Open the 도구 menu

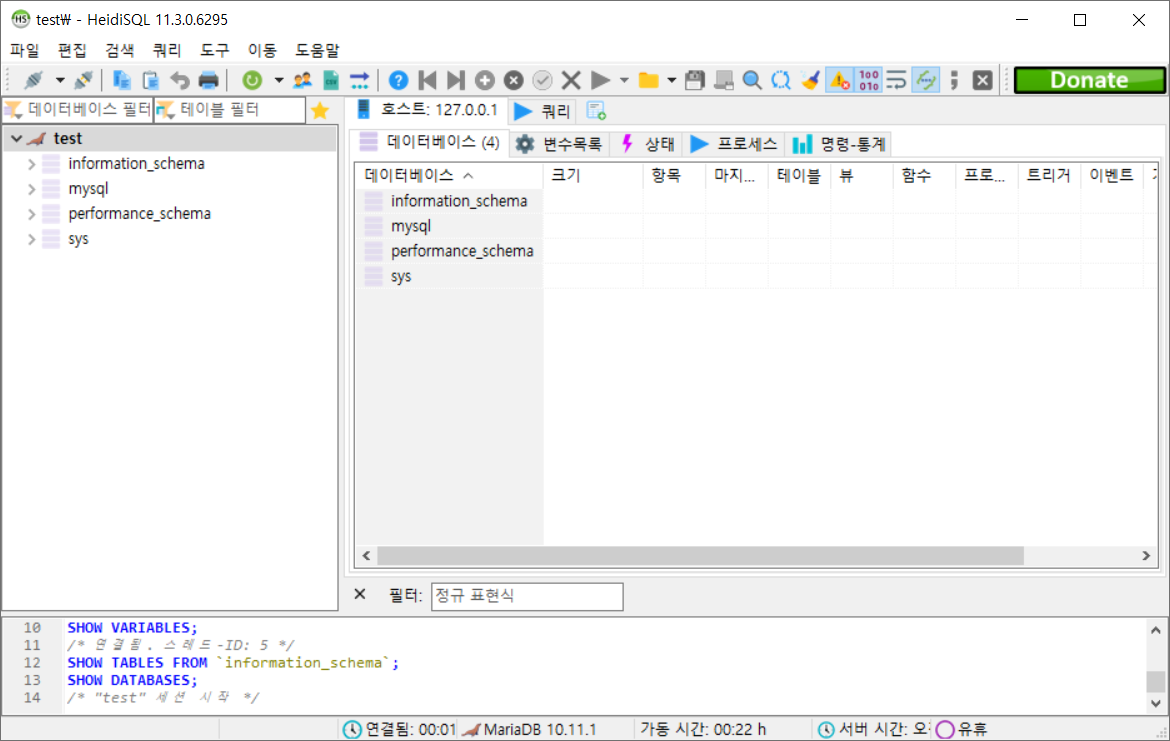coord(215,50)
